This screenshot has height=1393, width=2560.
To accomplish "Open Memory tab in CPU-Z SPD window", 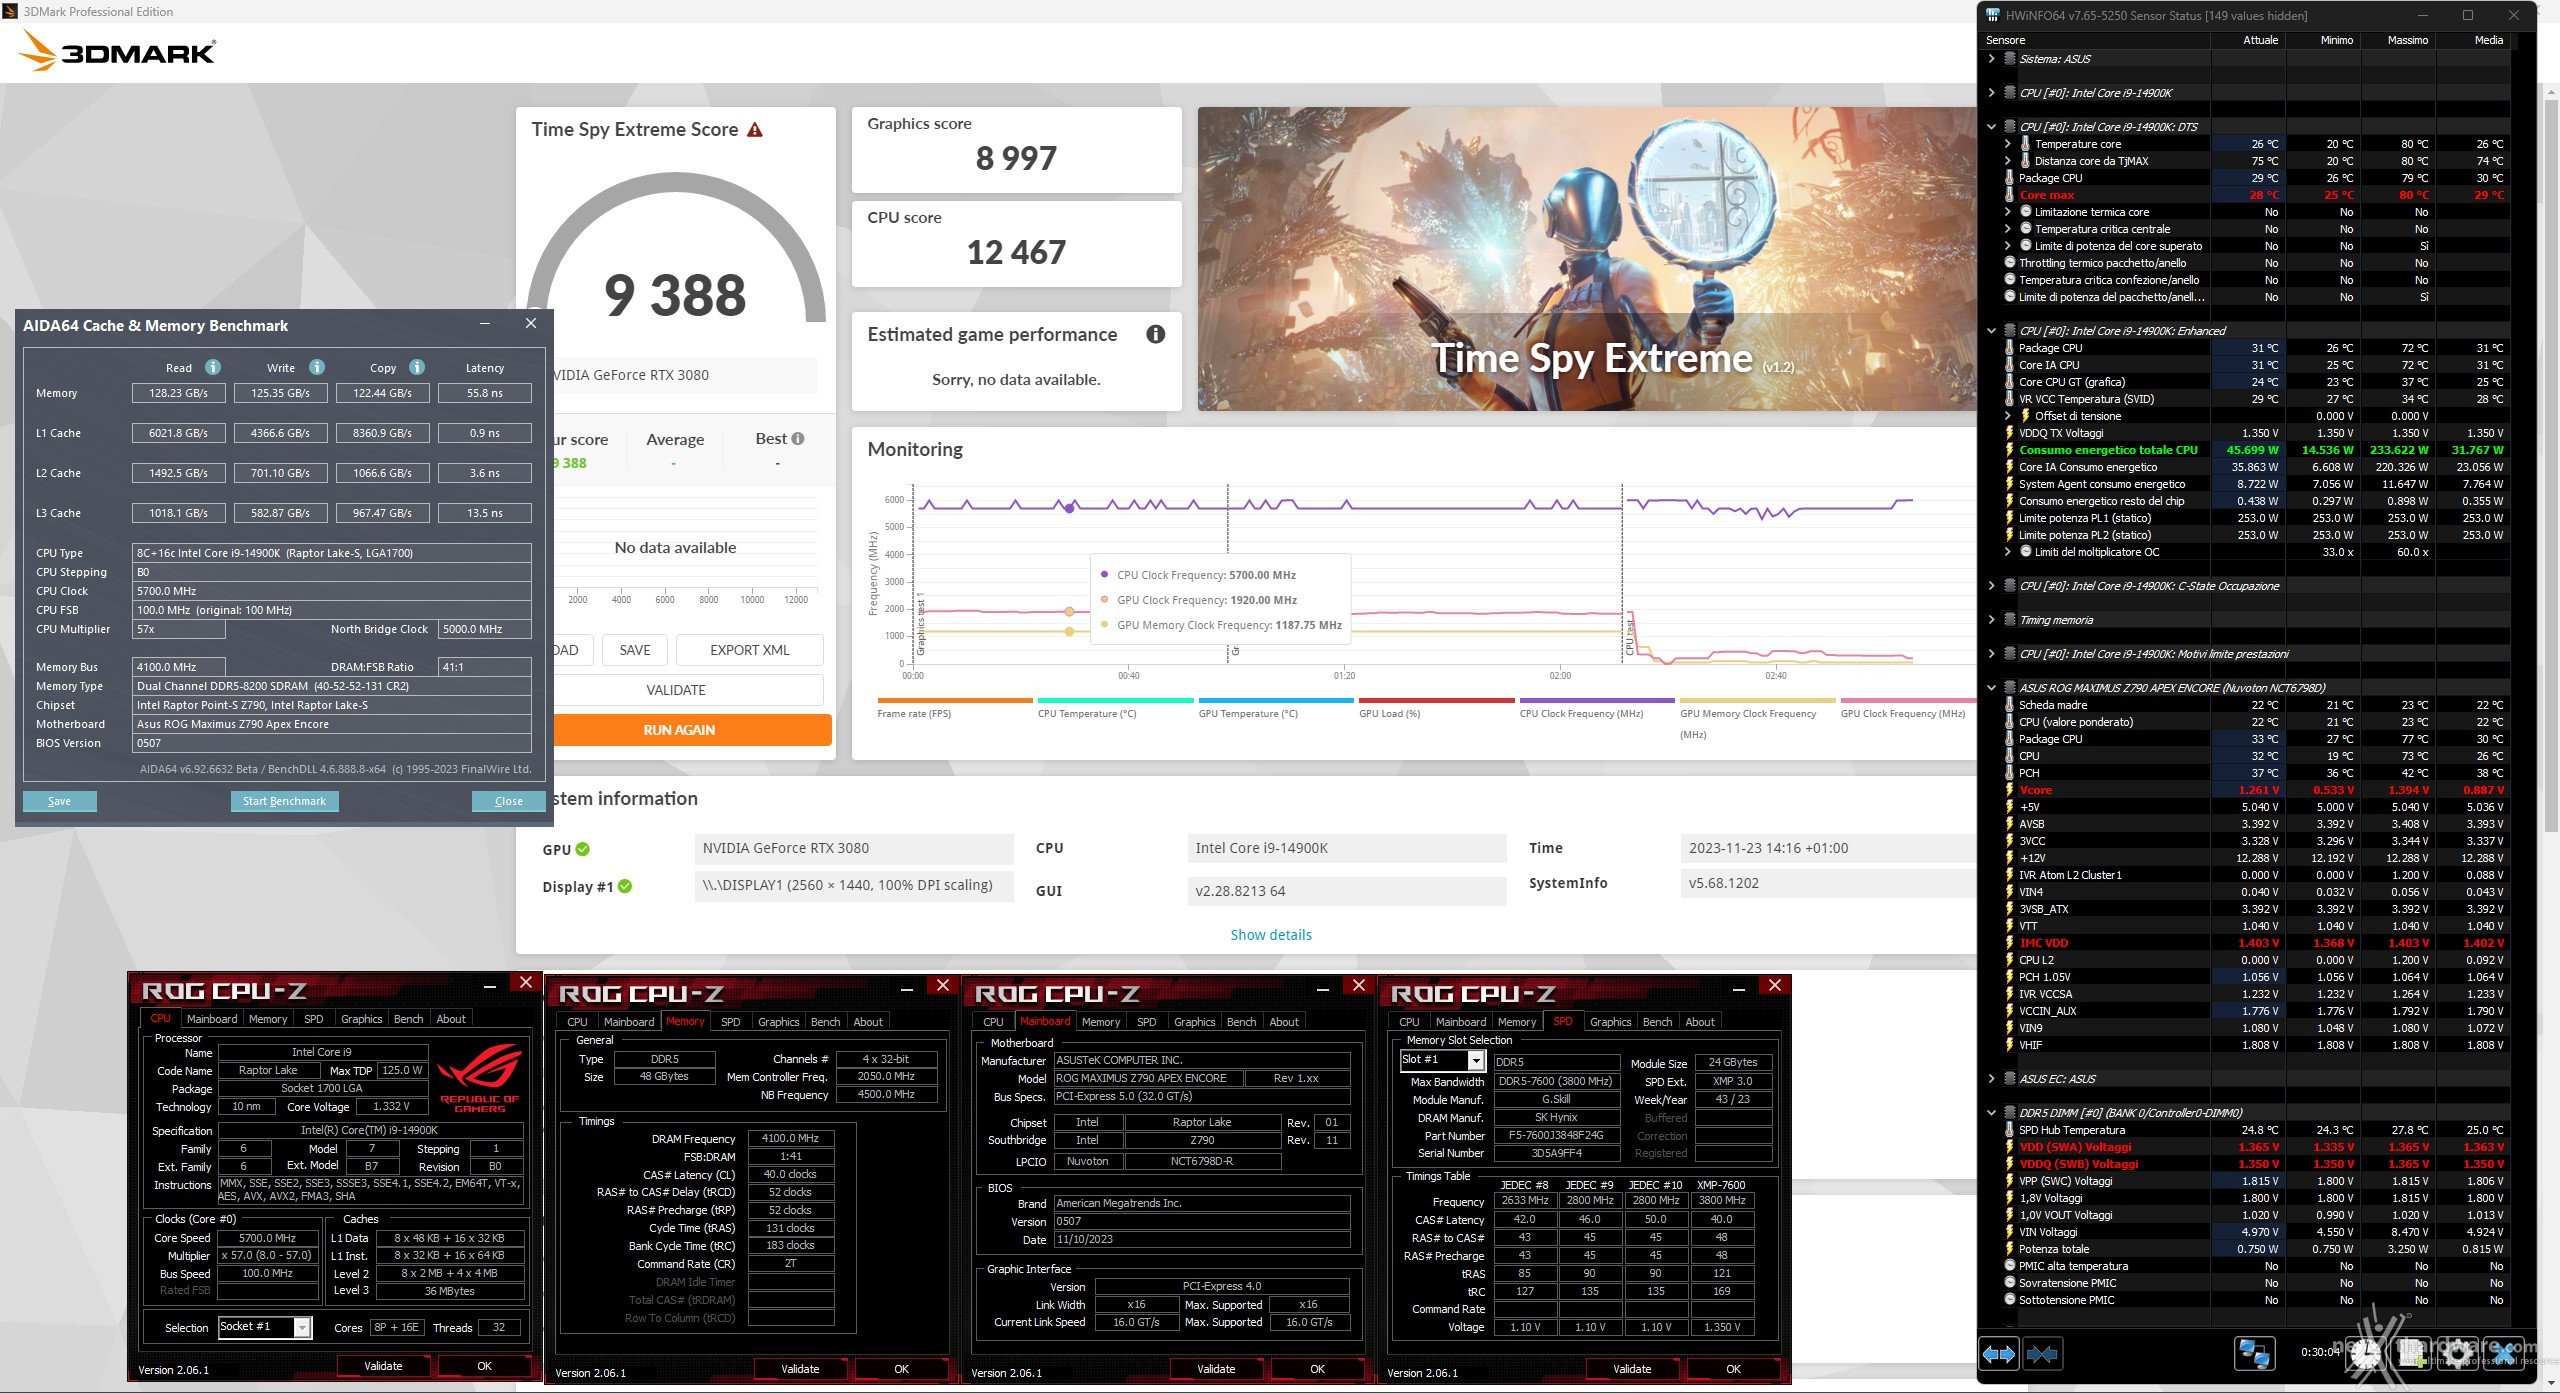I will [x=1517, y=1022].
